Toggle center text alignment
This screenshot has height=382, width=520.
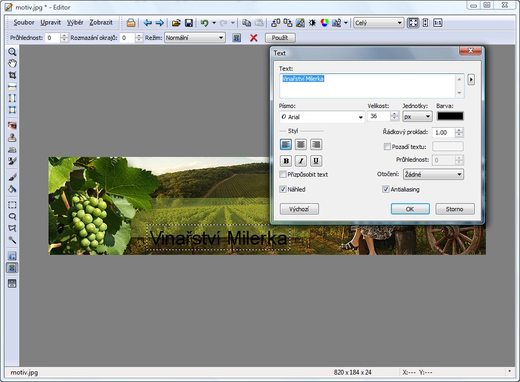pos(301,144)
